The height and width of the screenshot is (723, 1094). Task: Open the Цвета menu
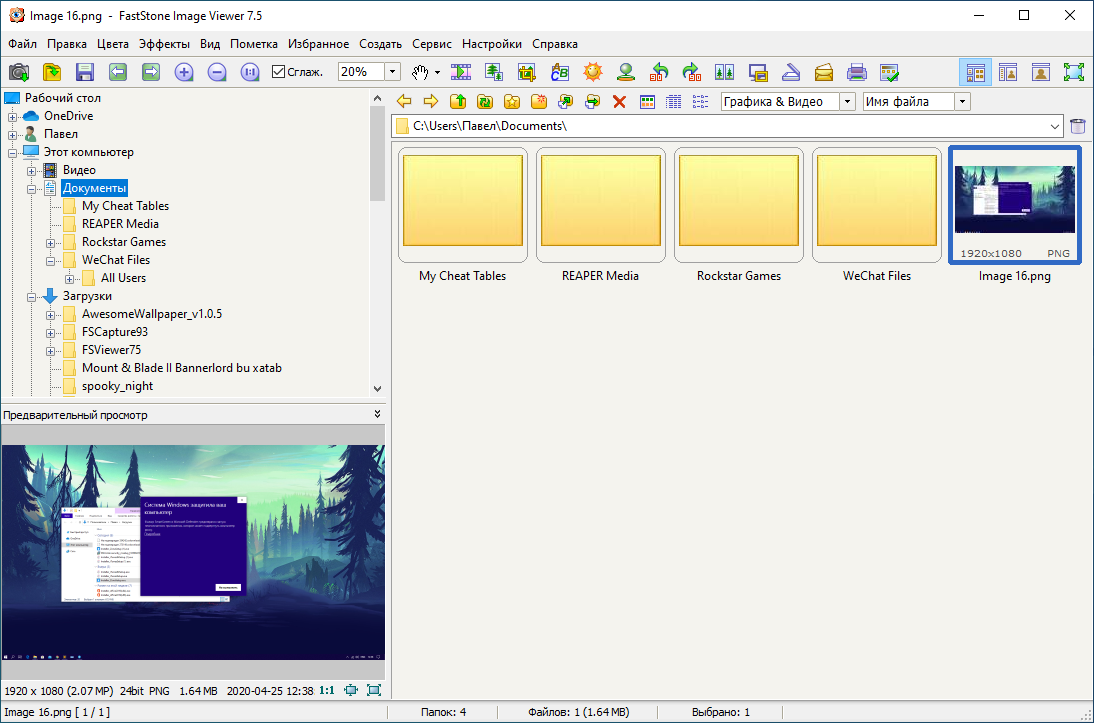pos(113,44)
